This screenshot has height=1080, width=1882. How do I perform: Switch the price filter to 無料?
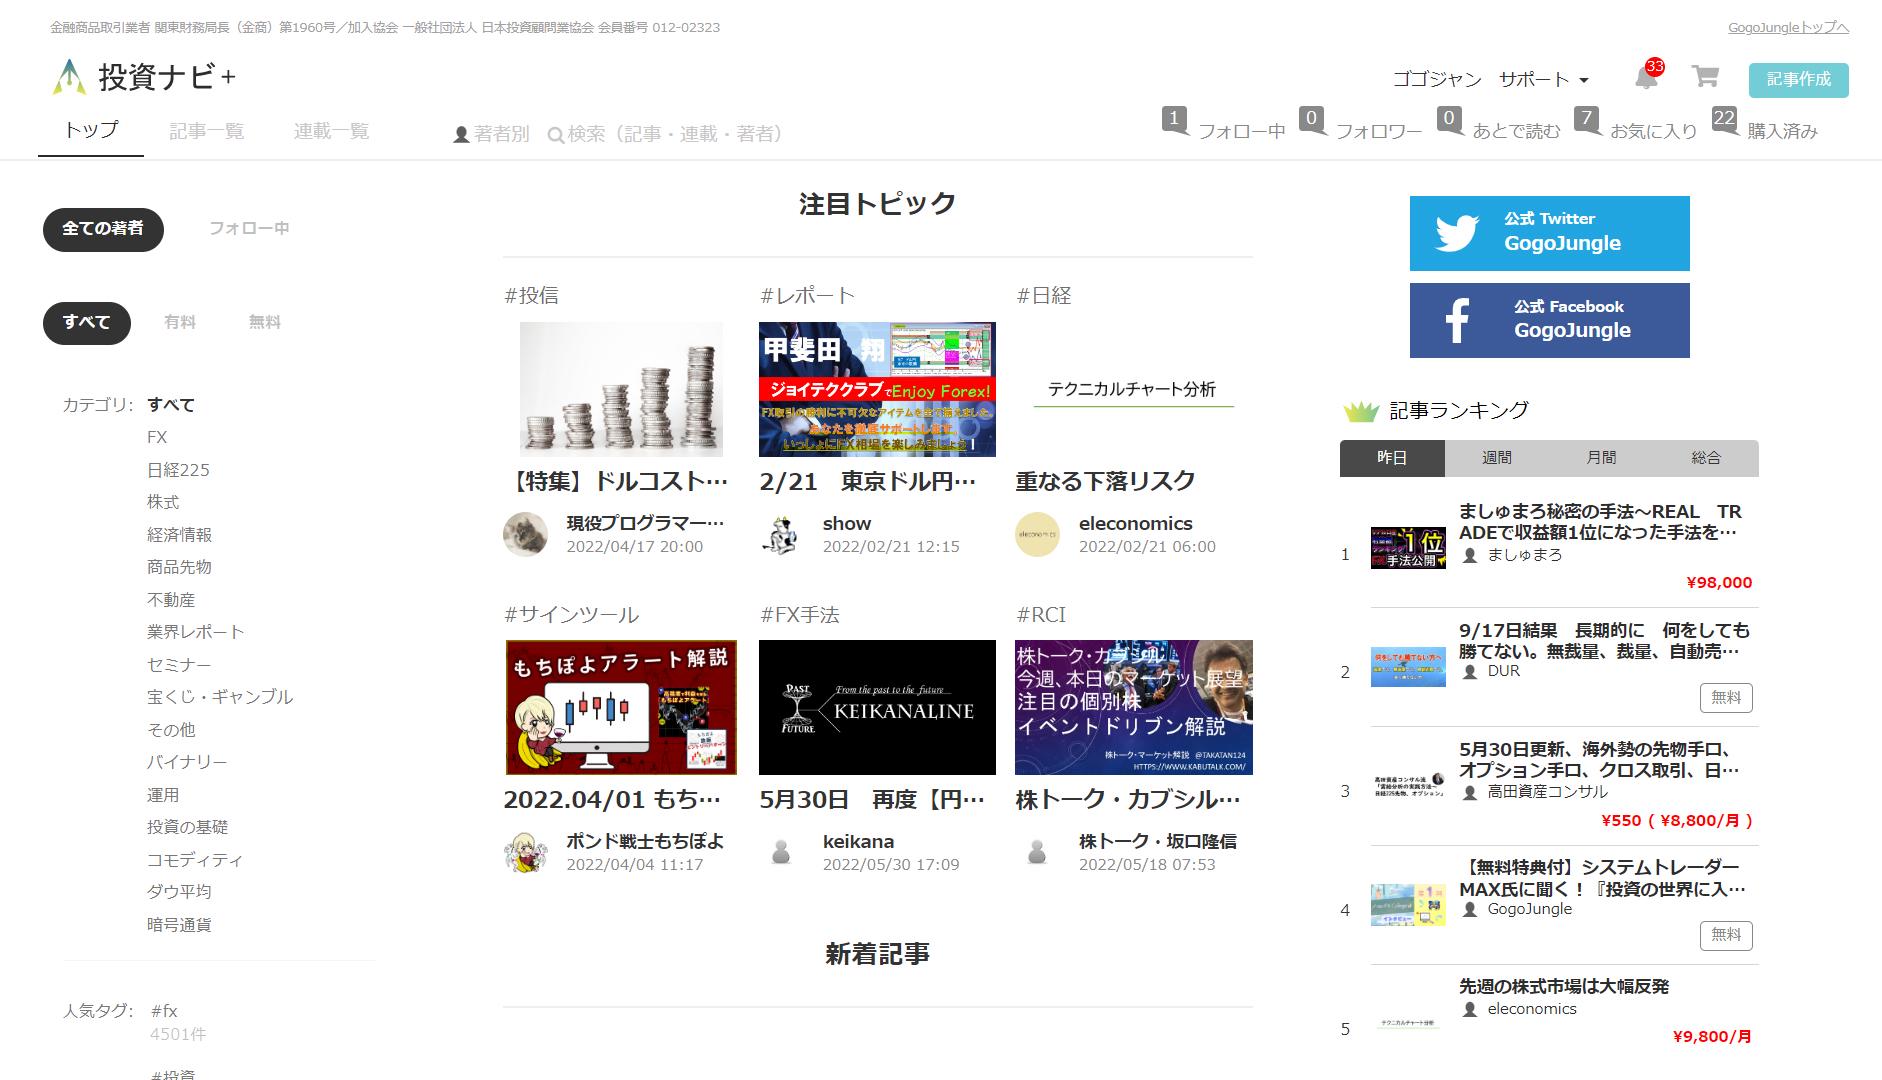264,323
